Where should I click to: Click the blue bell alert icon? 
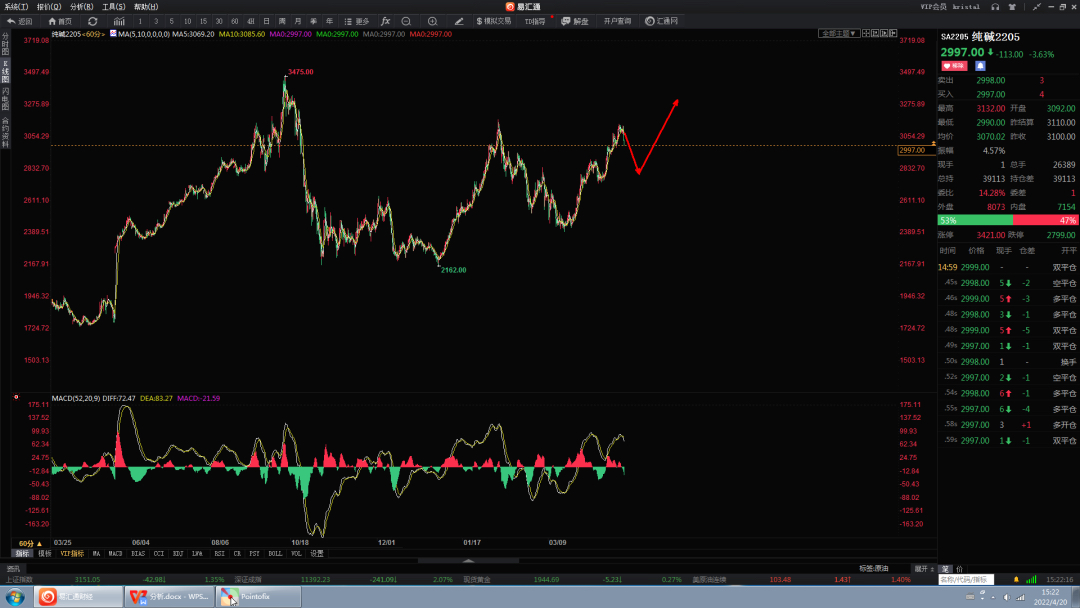point(980,66)
